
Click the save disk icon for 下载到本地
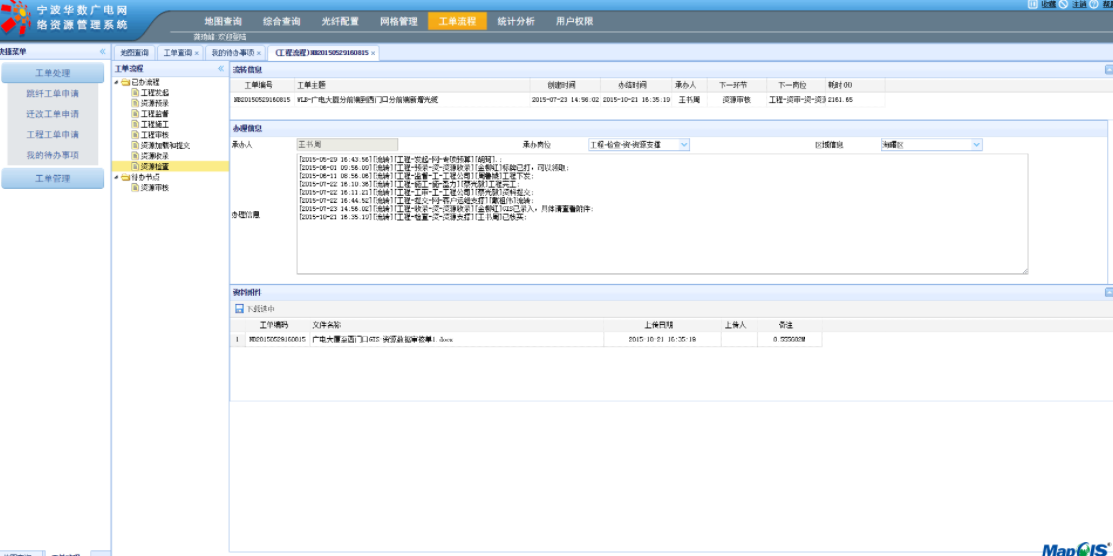click(239, 309)
